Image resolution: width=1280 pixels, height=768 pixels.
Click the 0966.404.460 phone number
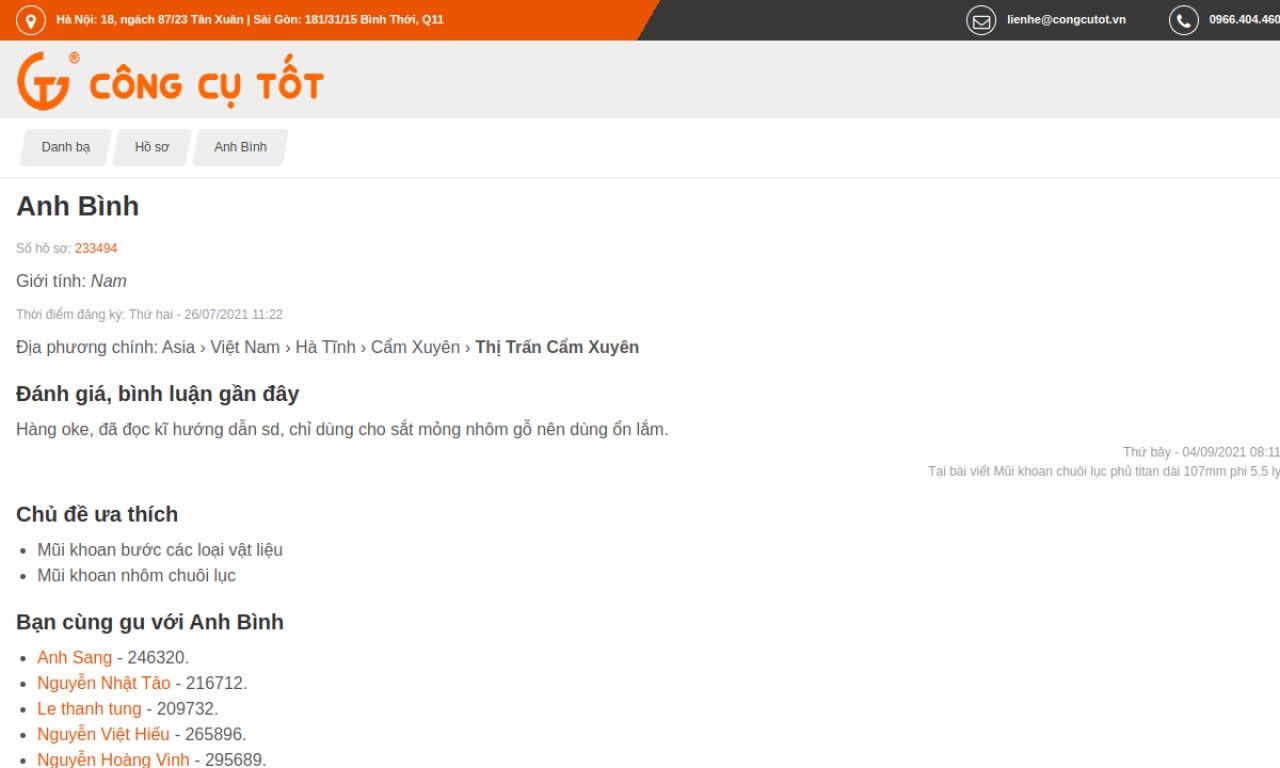coord(1243,20)
